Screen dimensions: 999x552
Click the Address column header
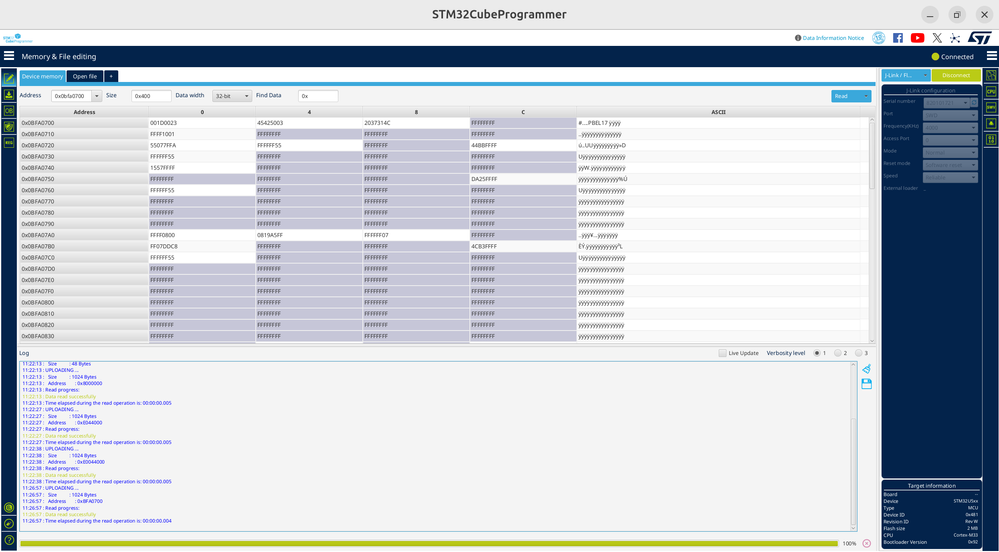click(x=84, y=112)
